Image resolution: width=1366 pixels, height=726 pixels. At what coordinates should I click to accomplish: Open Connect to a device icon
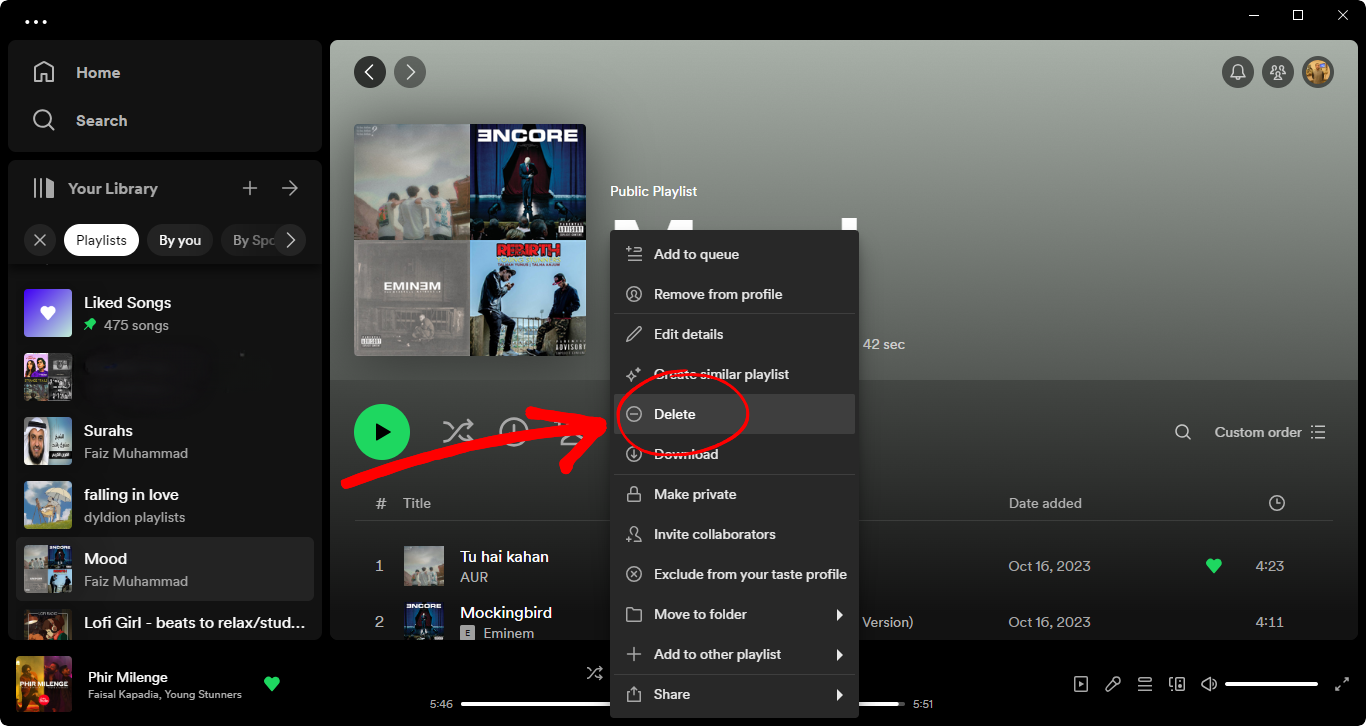pos(1177,684)
